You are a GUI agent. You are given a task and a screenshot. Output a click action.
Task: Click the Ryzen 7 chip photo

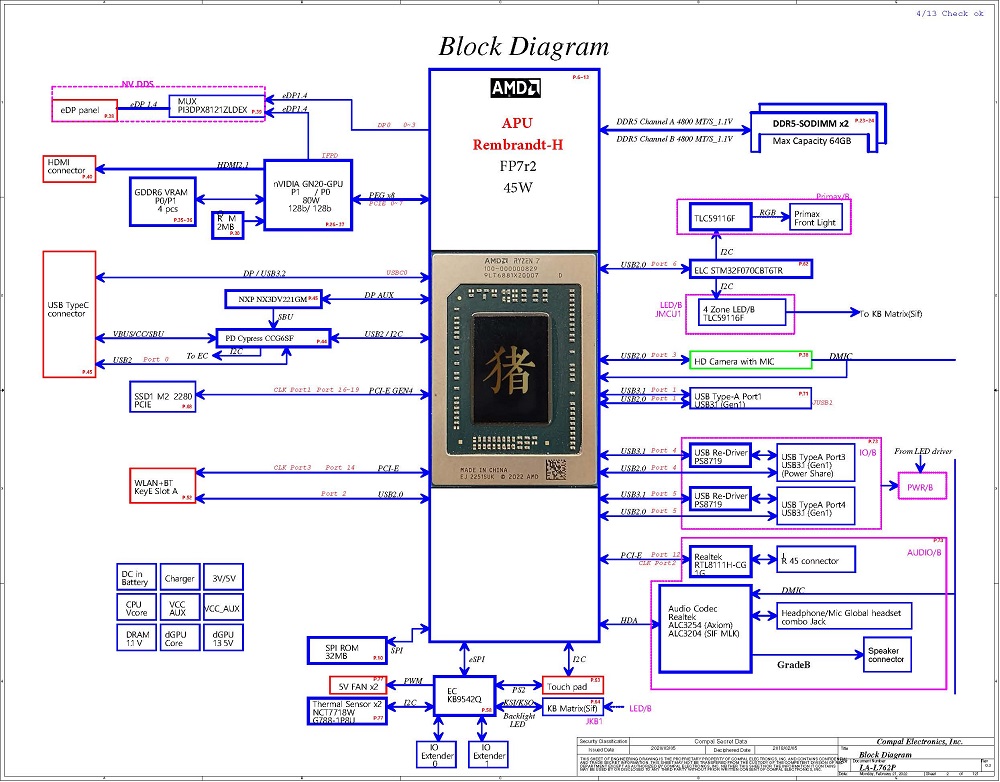pyautogui.click(x=515, y=369)
